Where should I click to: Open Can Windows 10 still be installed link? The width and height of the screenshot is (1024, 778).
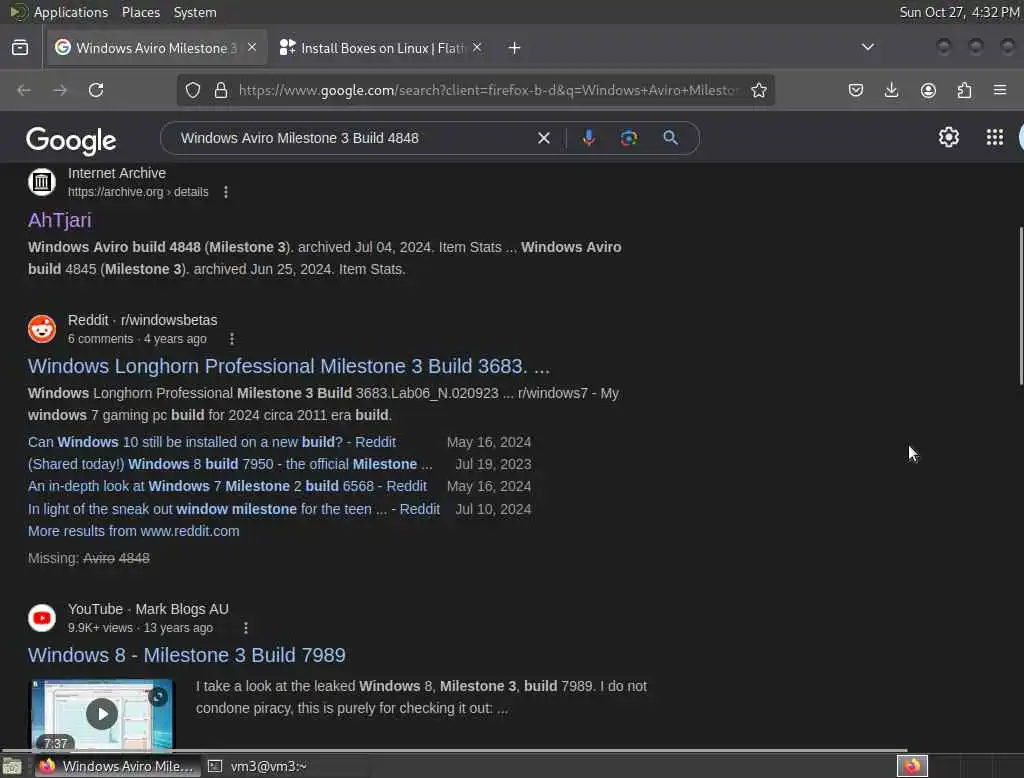coord(212,442)
